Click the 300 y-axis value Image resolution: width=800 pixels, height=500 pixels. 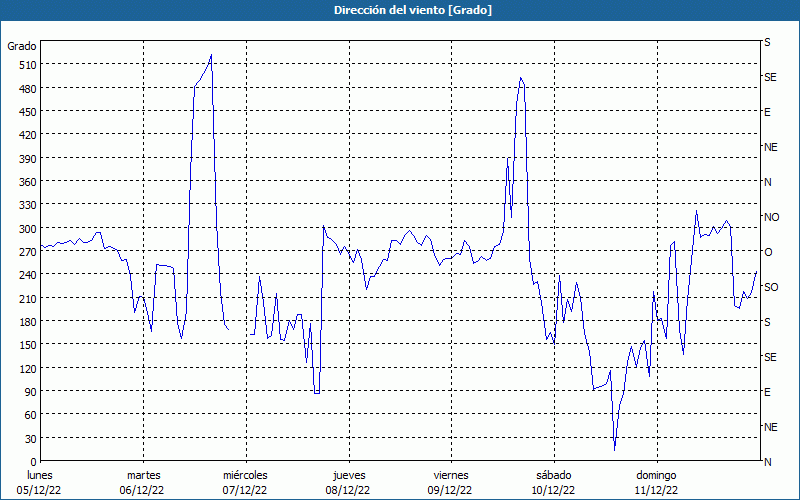(28, 229)
